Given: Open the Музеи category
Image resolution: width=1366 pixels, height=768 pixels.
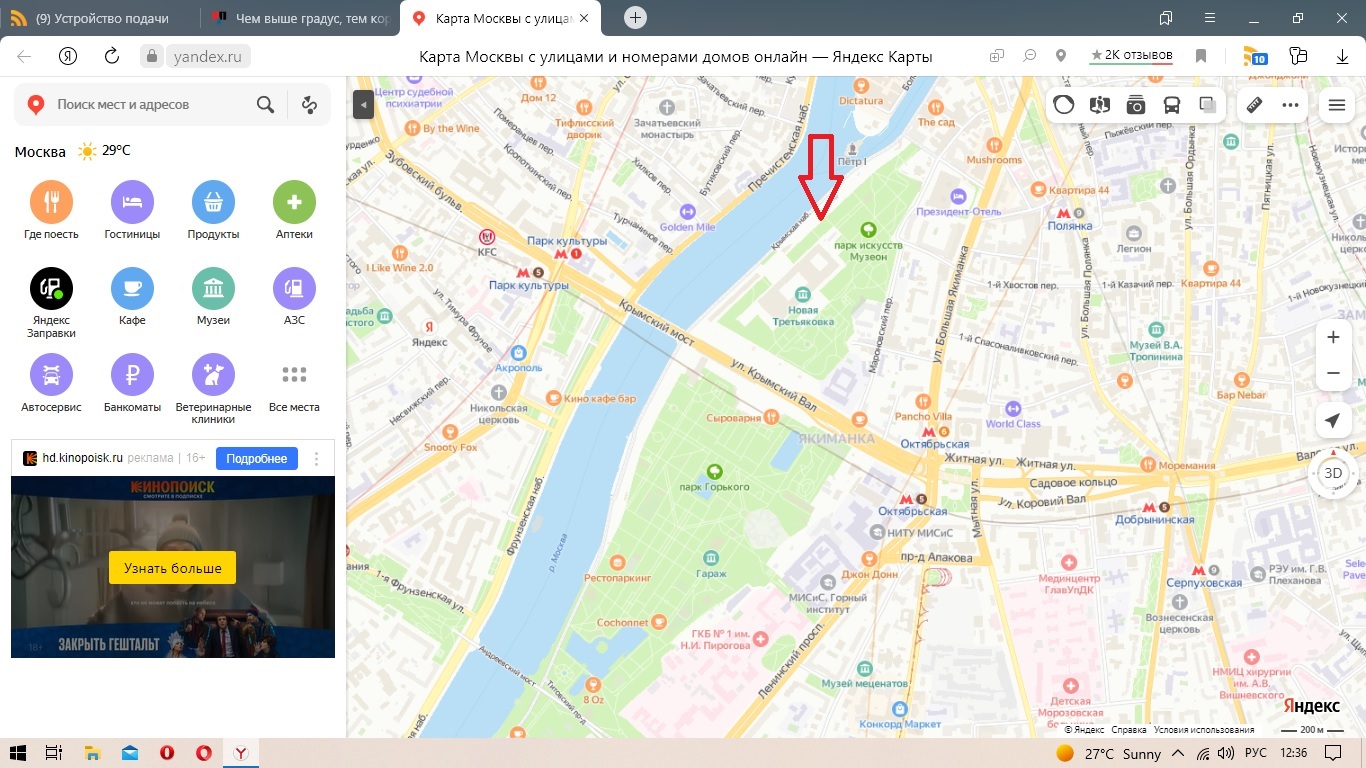Looking at the screenshot, I should pos(213,296).
